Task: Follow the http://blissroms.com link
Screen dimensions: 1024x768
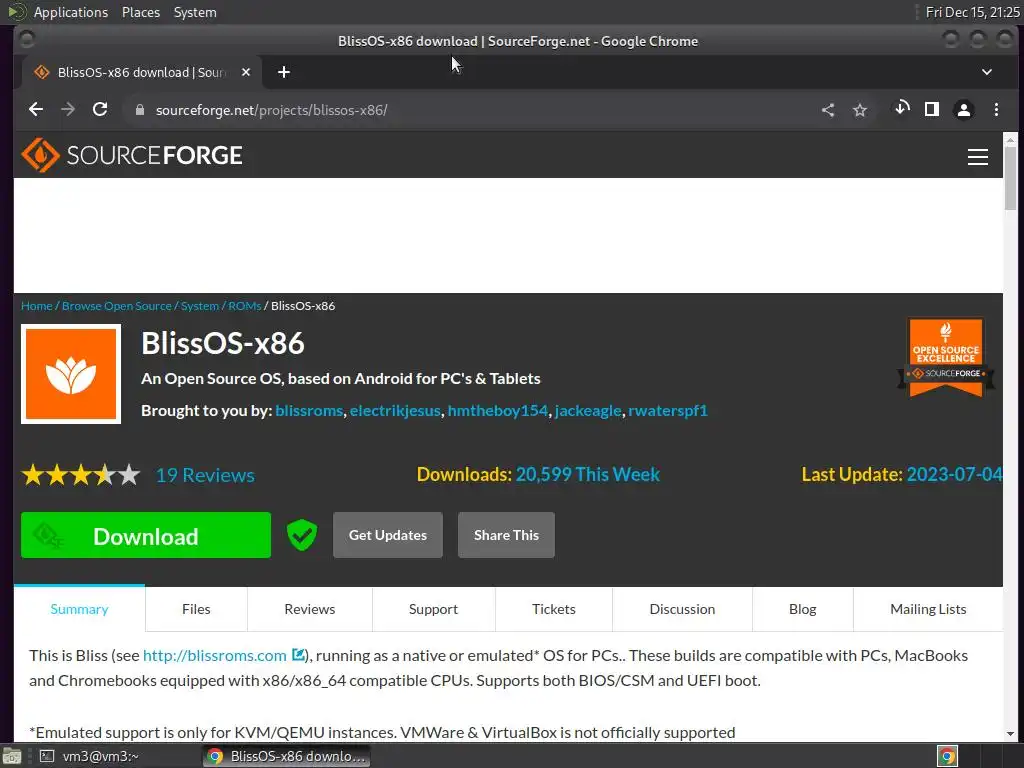Action: (x=215, y=655)
